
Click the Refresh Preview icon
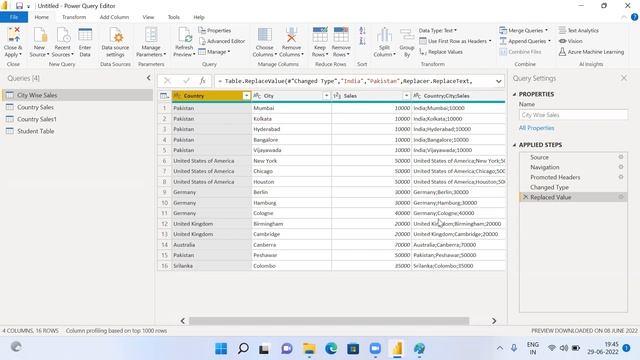pyautogui.click(x=184, y=36)
